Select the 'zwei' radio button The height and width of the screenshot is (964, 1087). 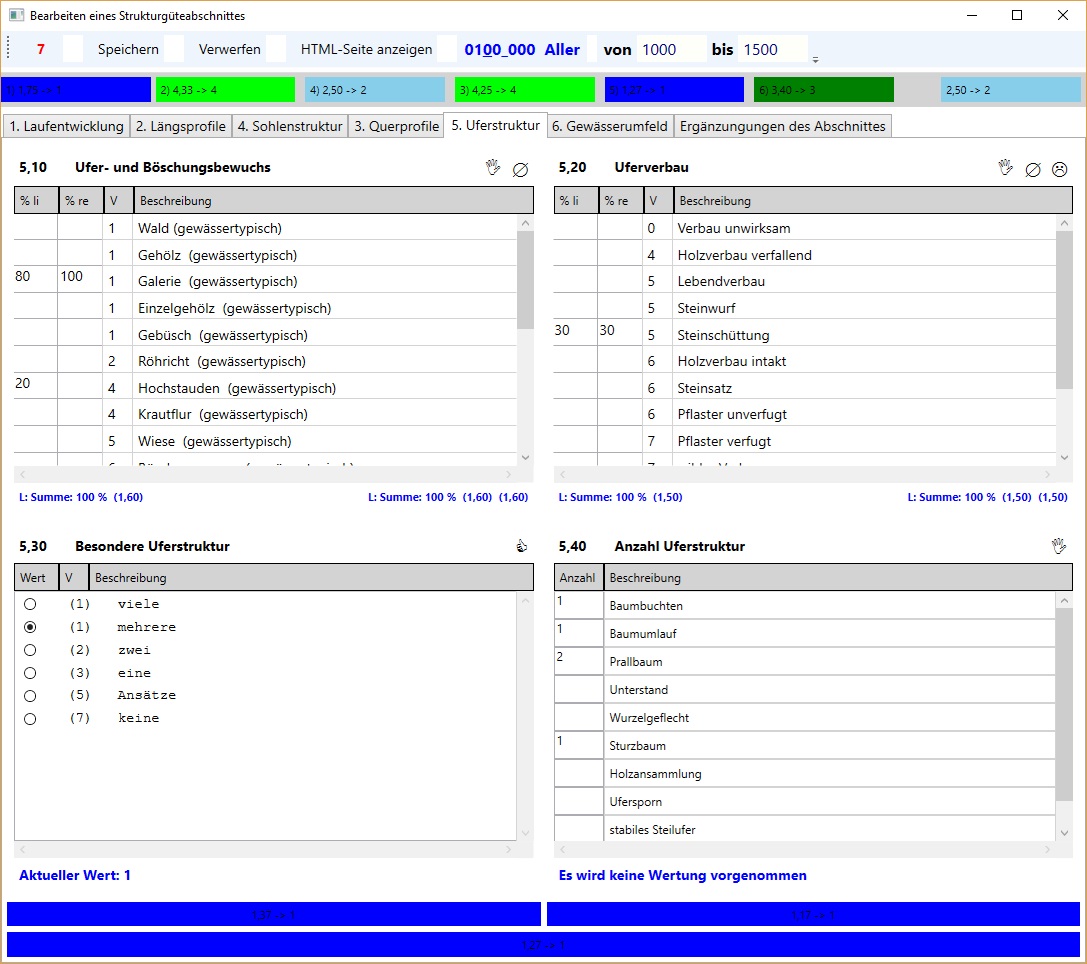tap(30, 650)
